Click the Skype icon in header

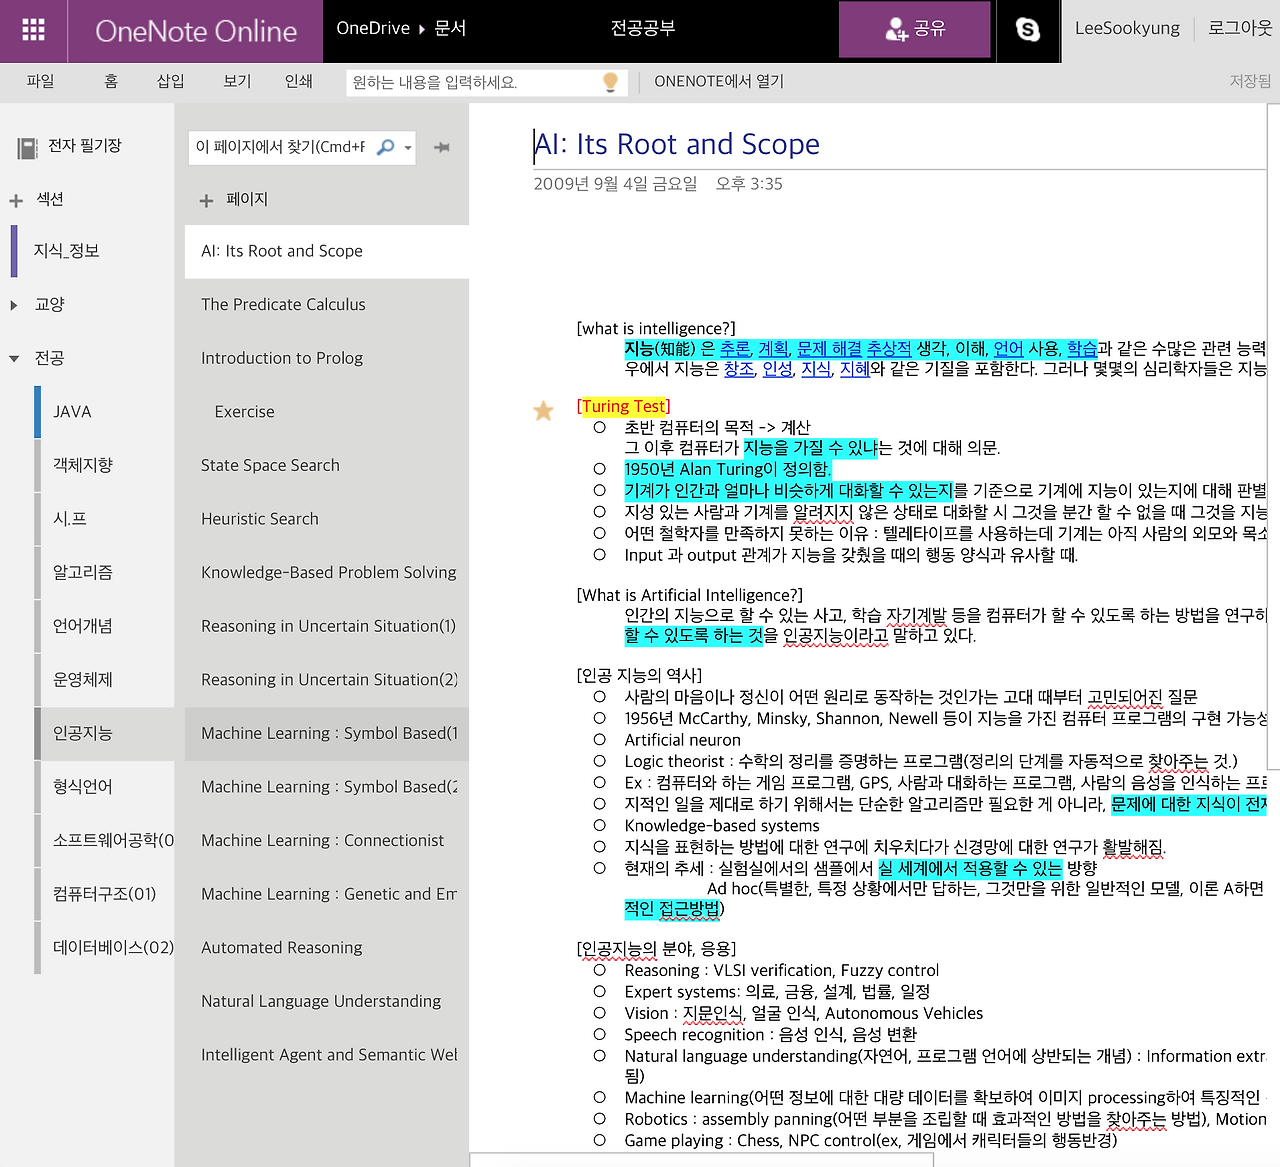click(x=1027, y=30)
